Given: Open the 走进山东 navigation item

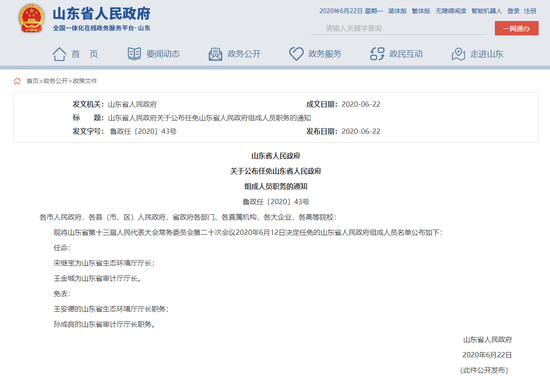Looking at the screenshot, I should pyautogui.click(x=487, y=54).
